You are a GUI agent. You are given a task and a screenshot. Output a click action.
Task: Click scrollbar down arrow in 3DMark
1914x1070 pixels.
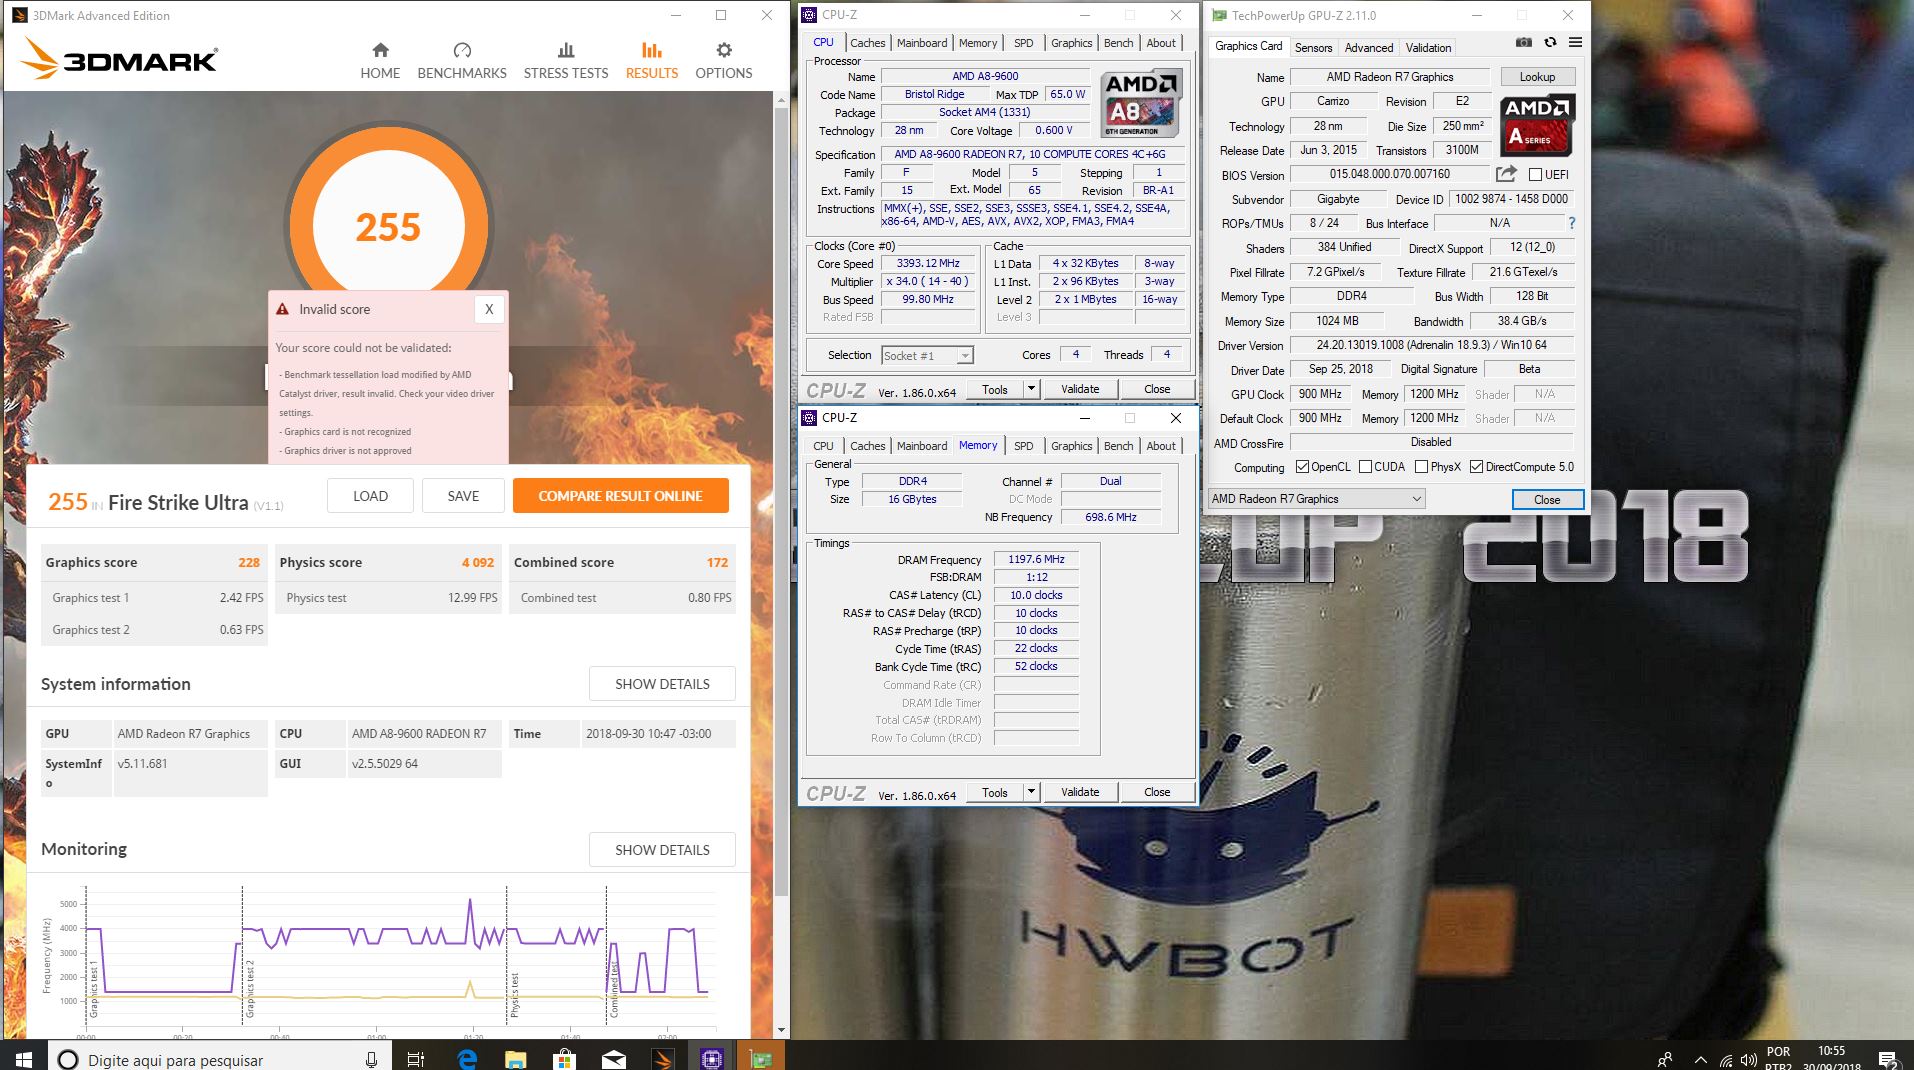point(782,1030)
